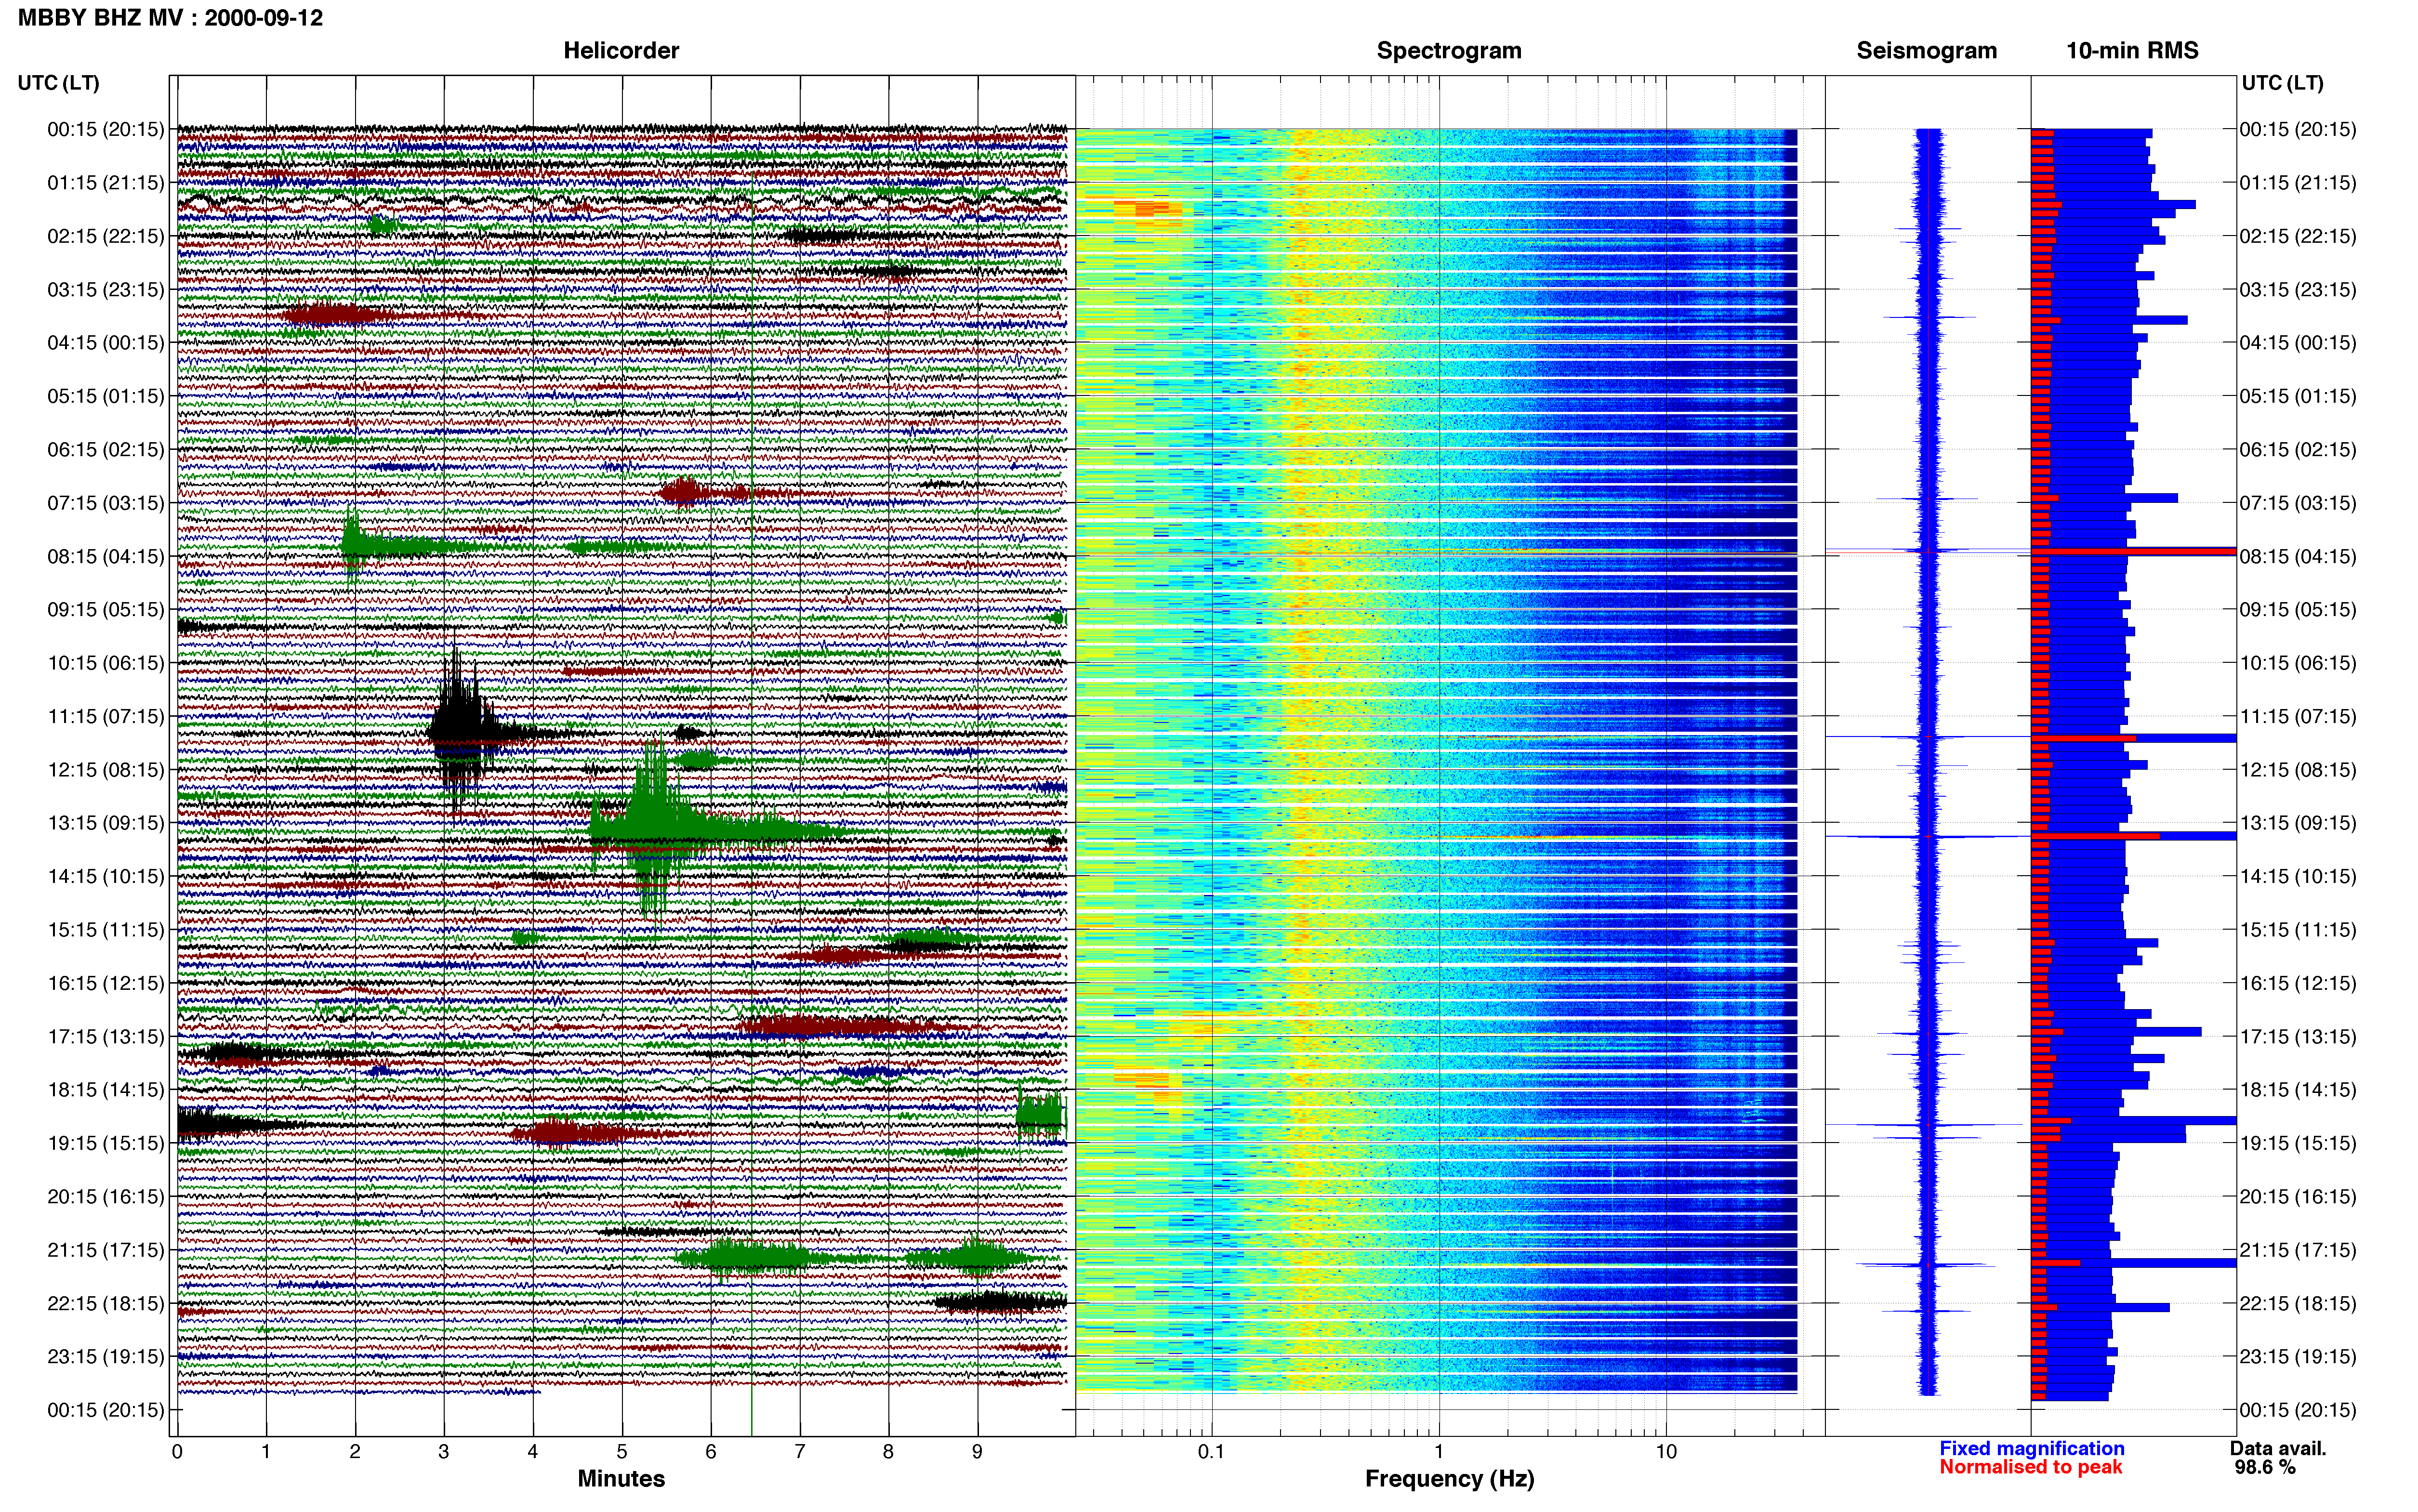Click the left 'UTC (LT)' axis label
Image resolution: width=2418 pixels, height=1512 pixels.
tap(58, 83)
